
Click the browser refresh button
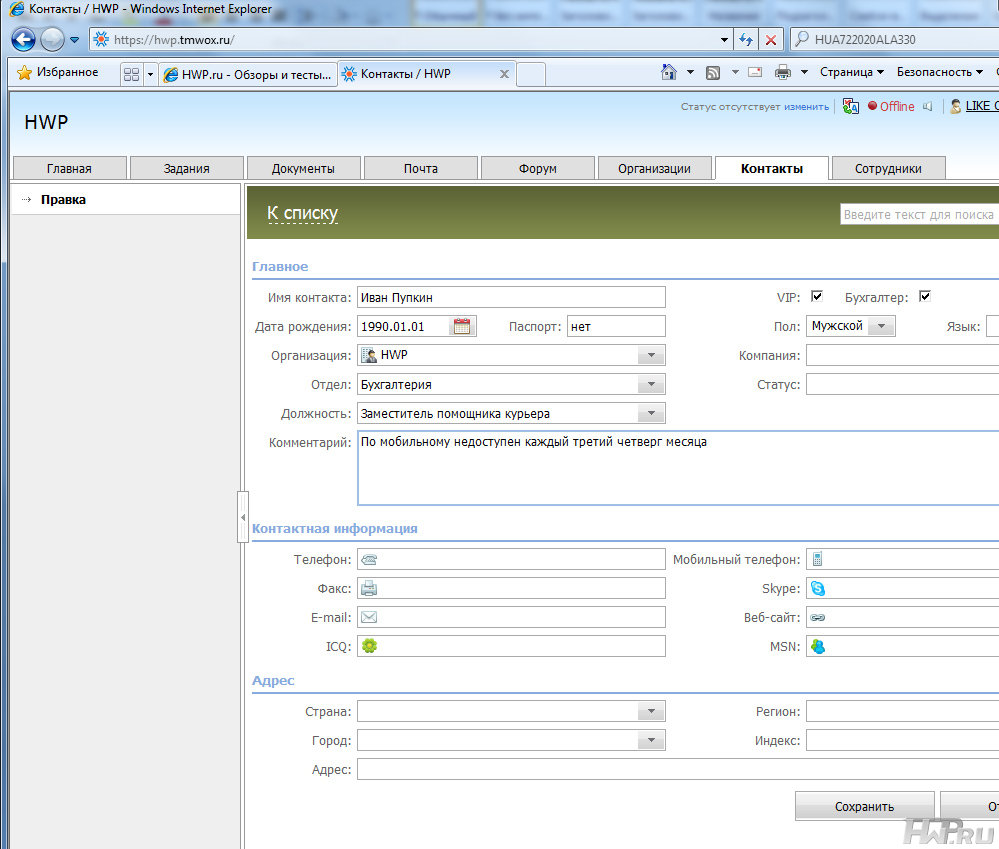[x=746, y=40]
